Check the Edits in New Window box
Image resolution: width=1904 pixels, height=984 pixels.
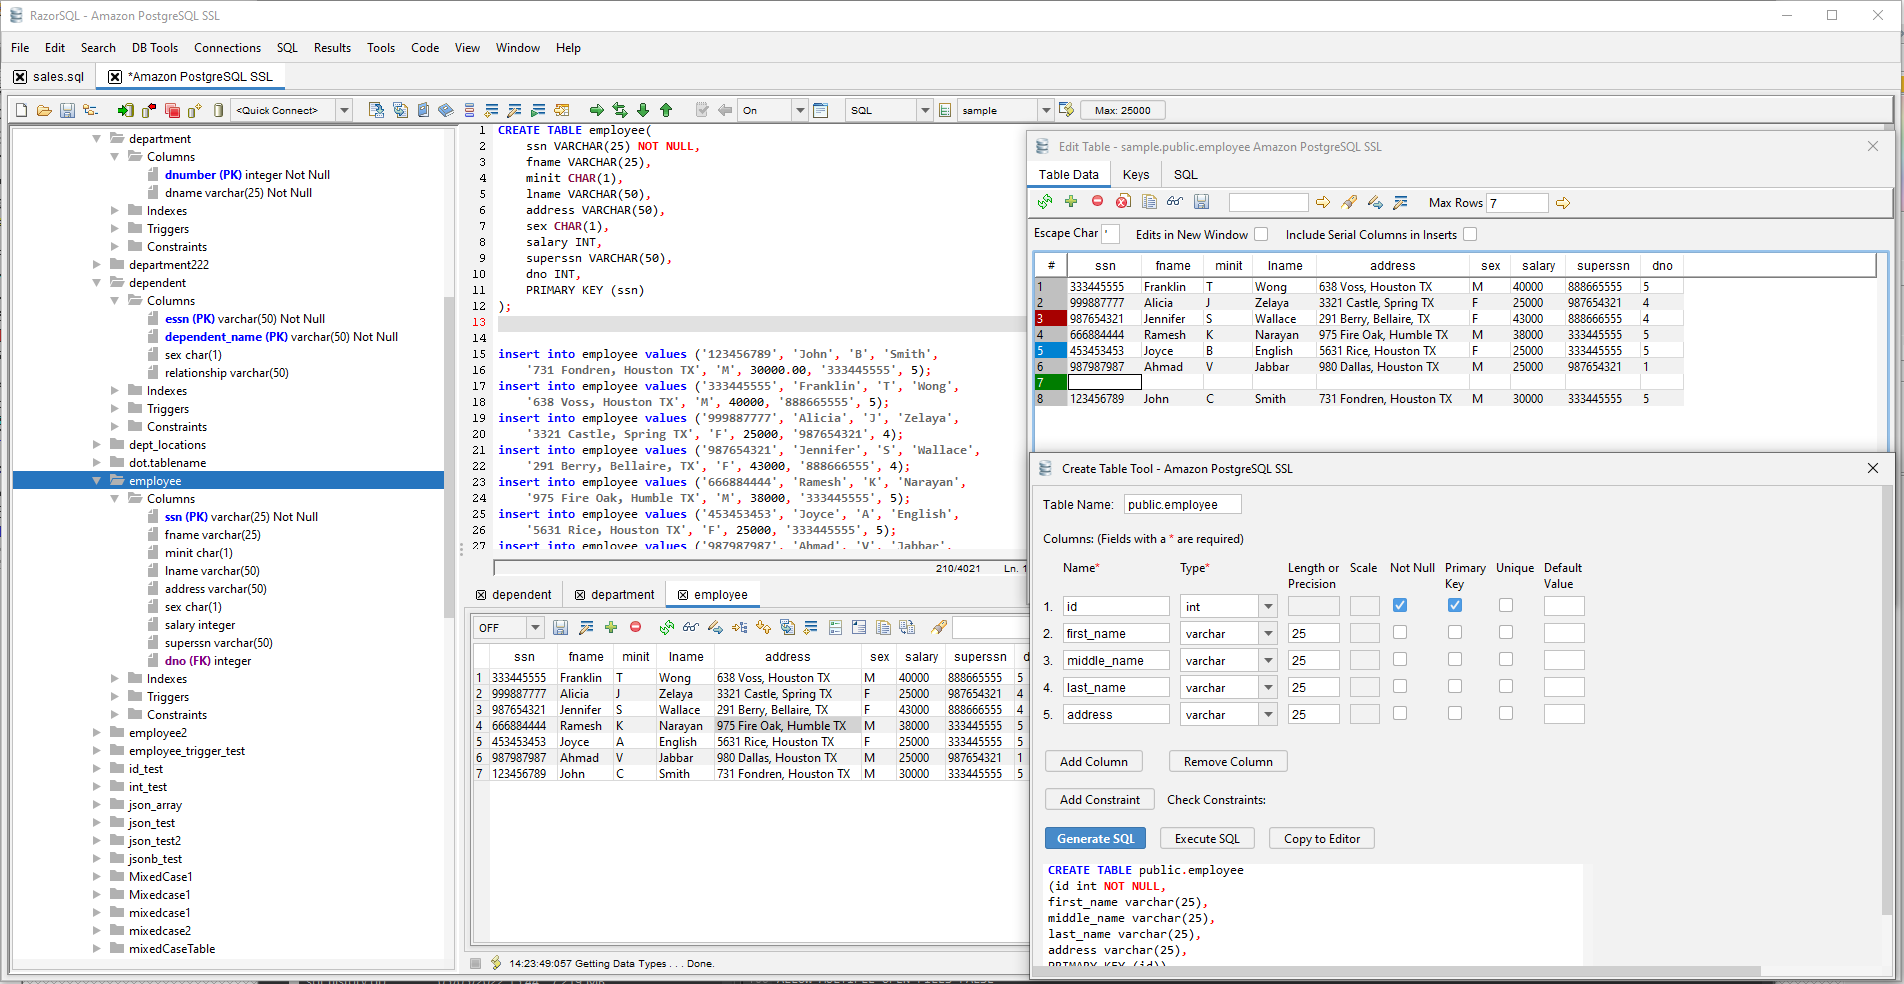pyautogui.click(x=1261, y=234)
